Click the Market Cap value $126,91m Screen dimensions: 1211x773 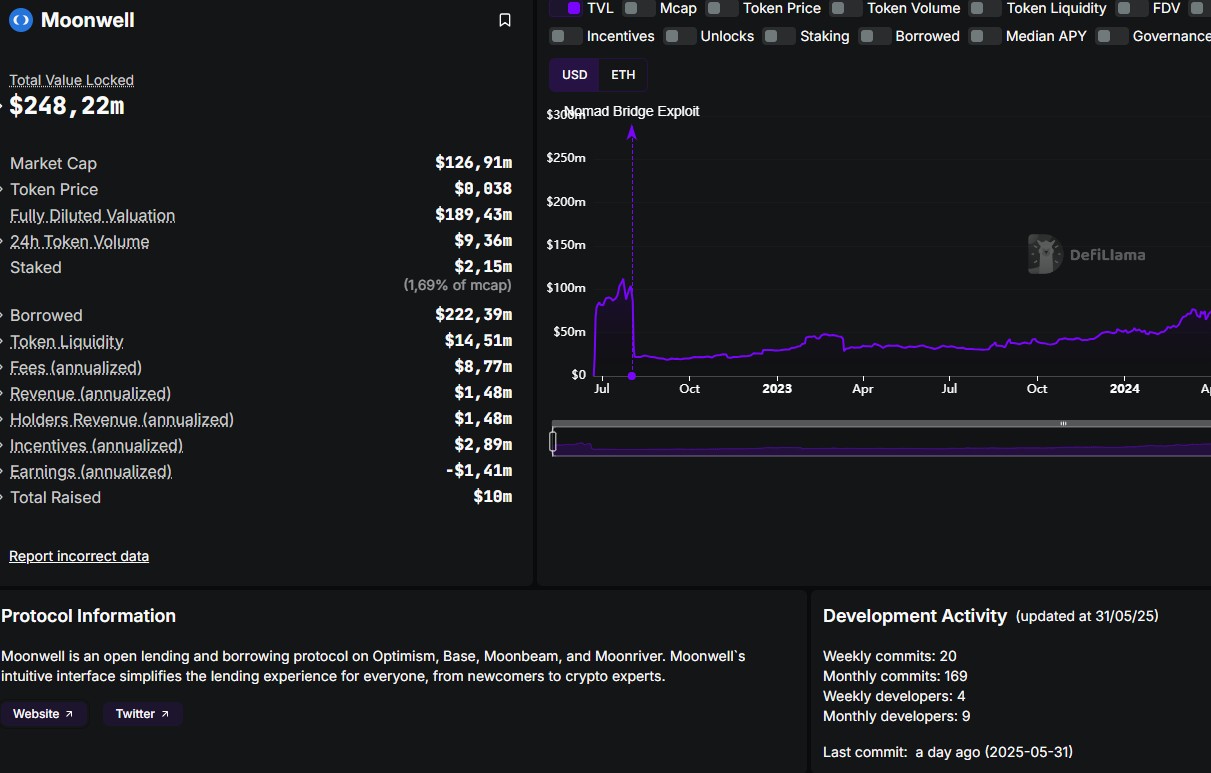[x=473, y=163]
